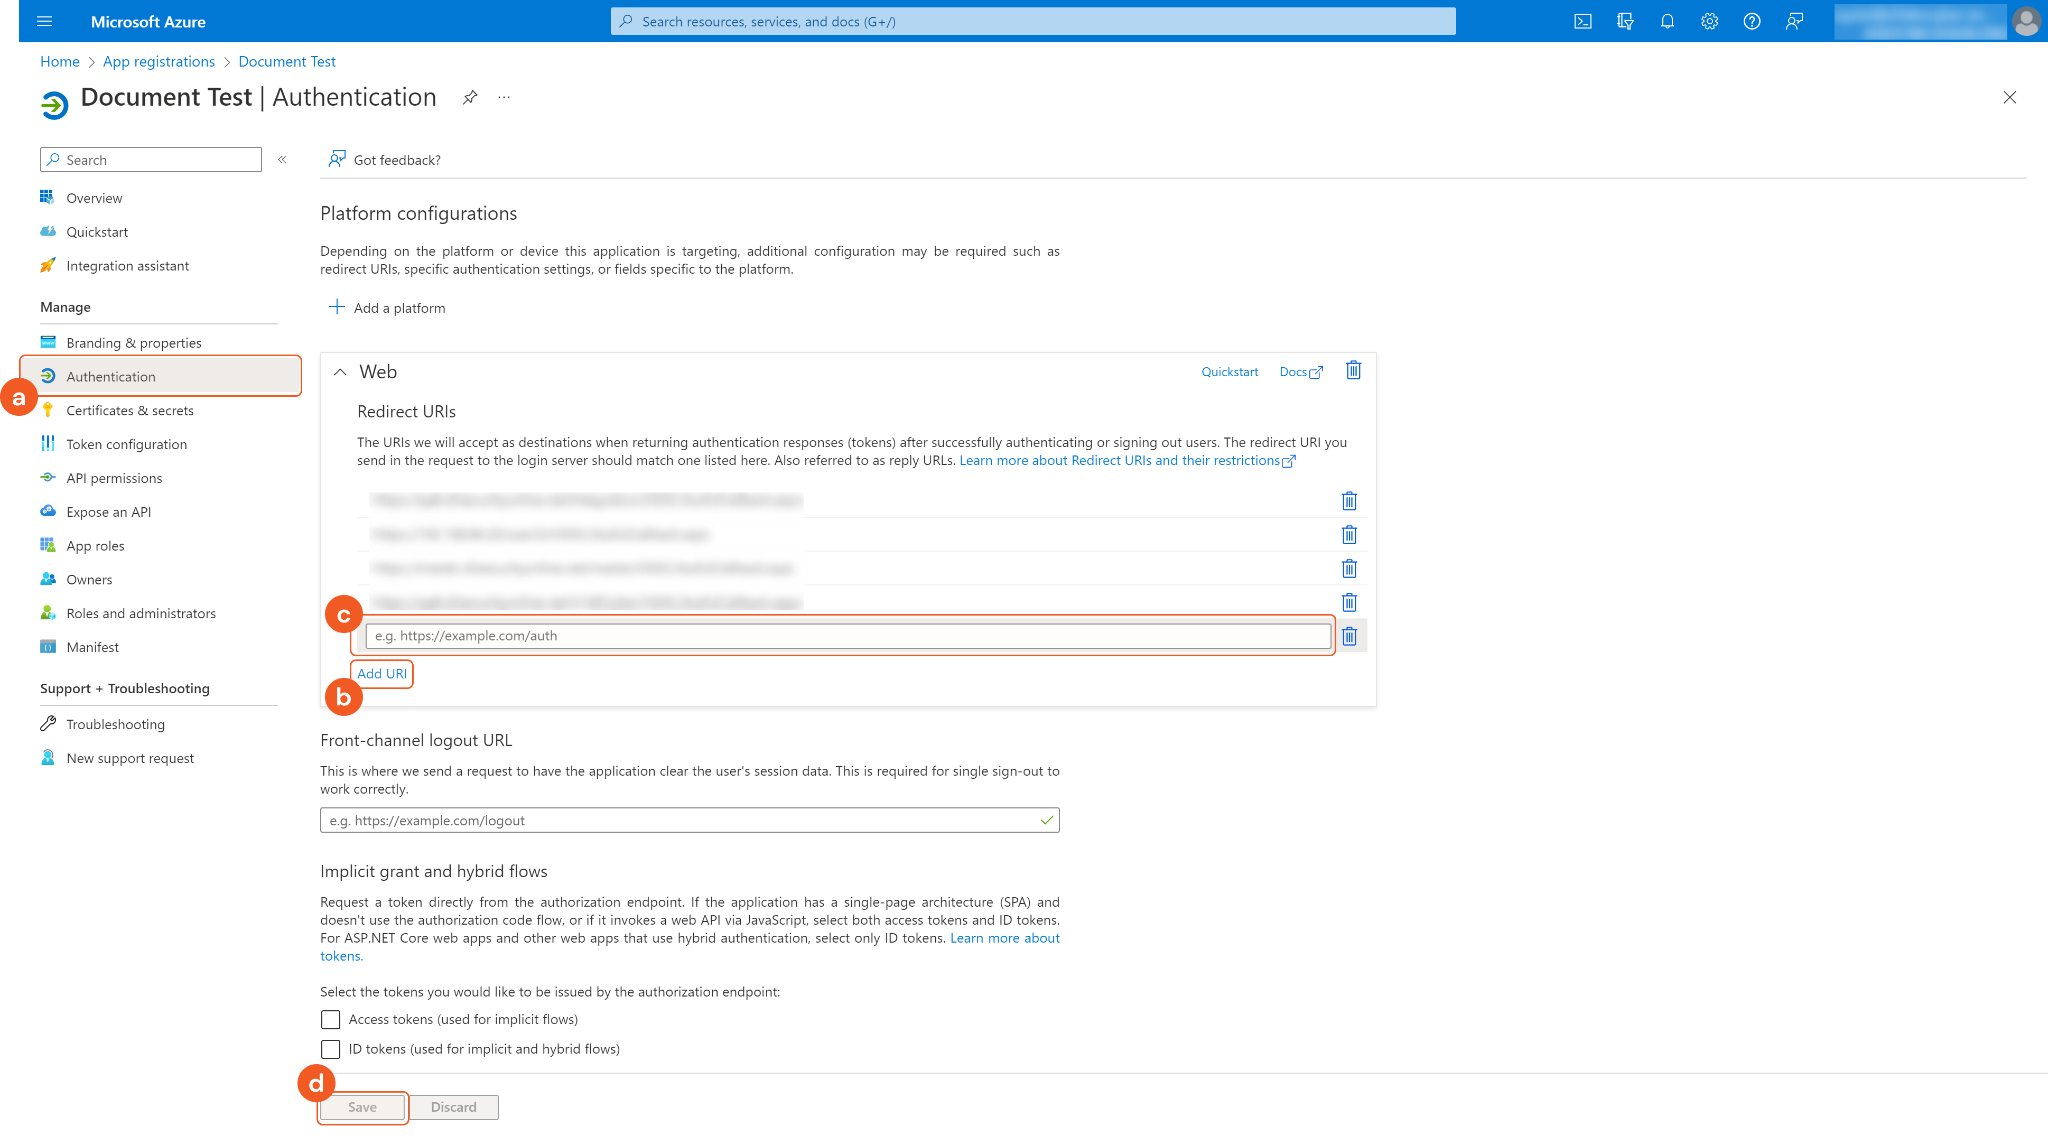Click the Save button
The height and width of the screenshot is (1141, 2048).
point(362,1107)
